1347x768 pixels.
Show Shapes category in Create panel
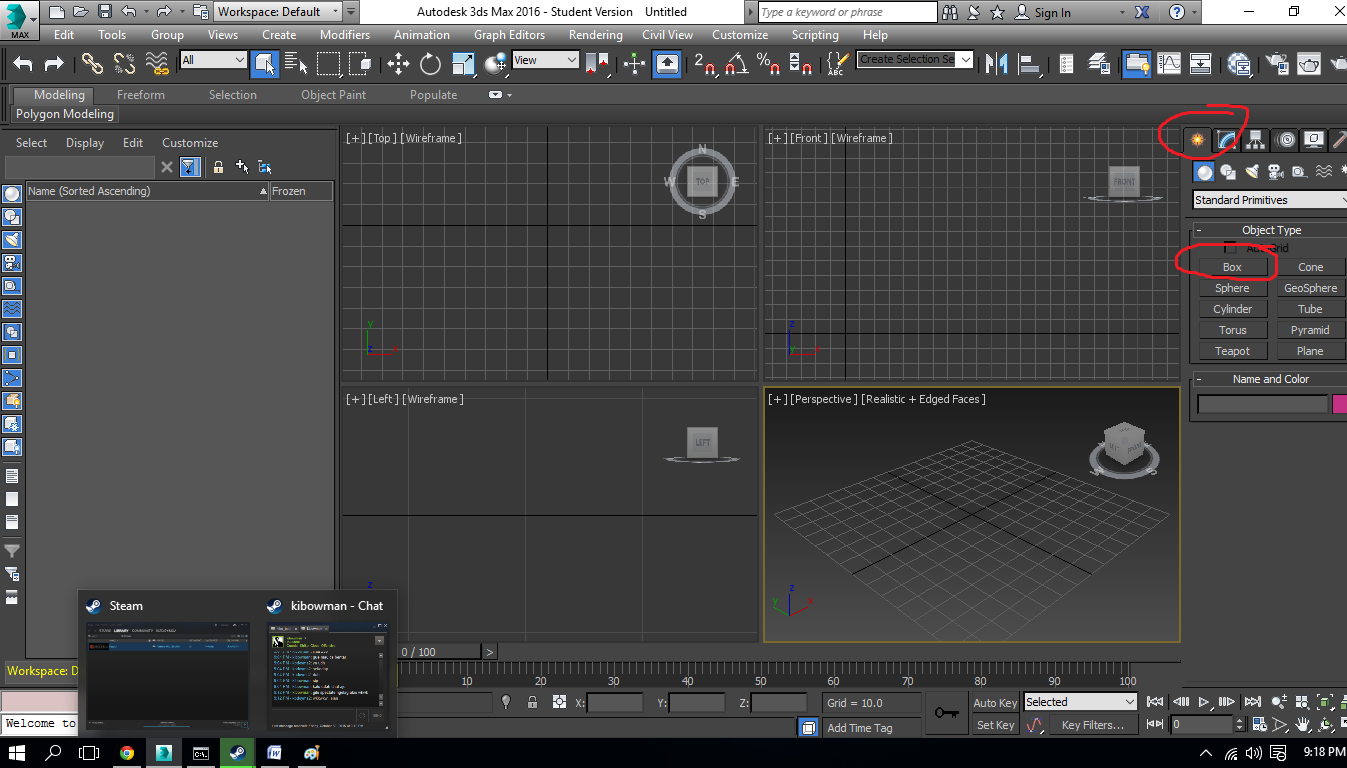tap(1228, 172)
